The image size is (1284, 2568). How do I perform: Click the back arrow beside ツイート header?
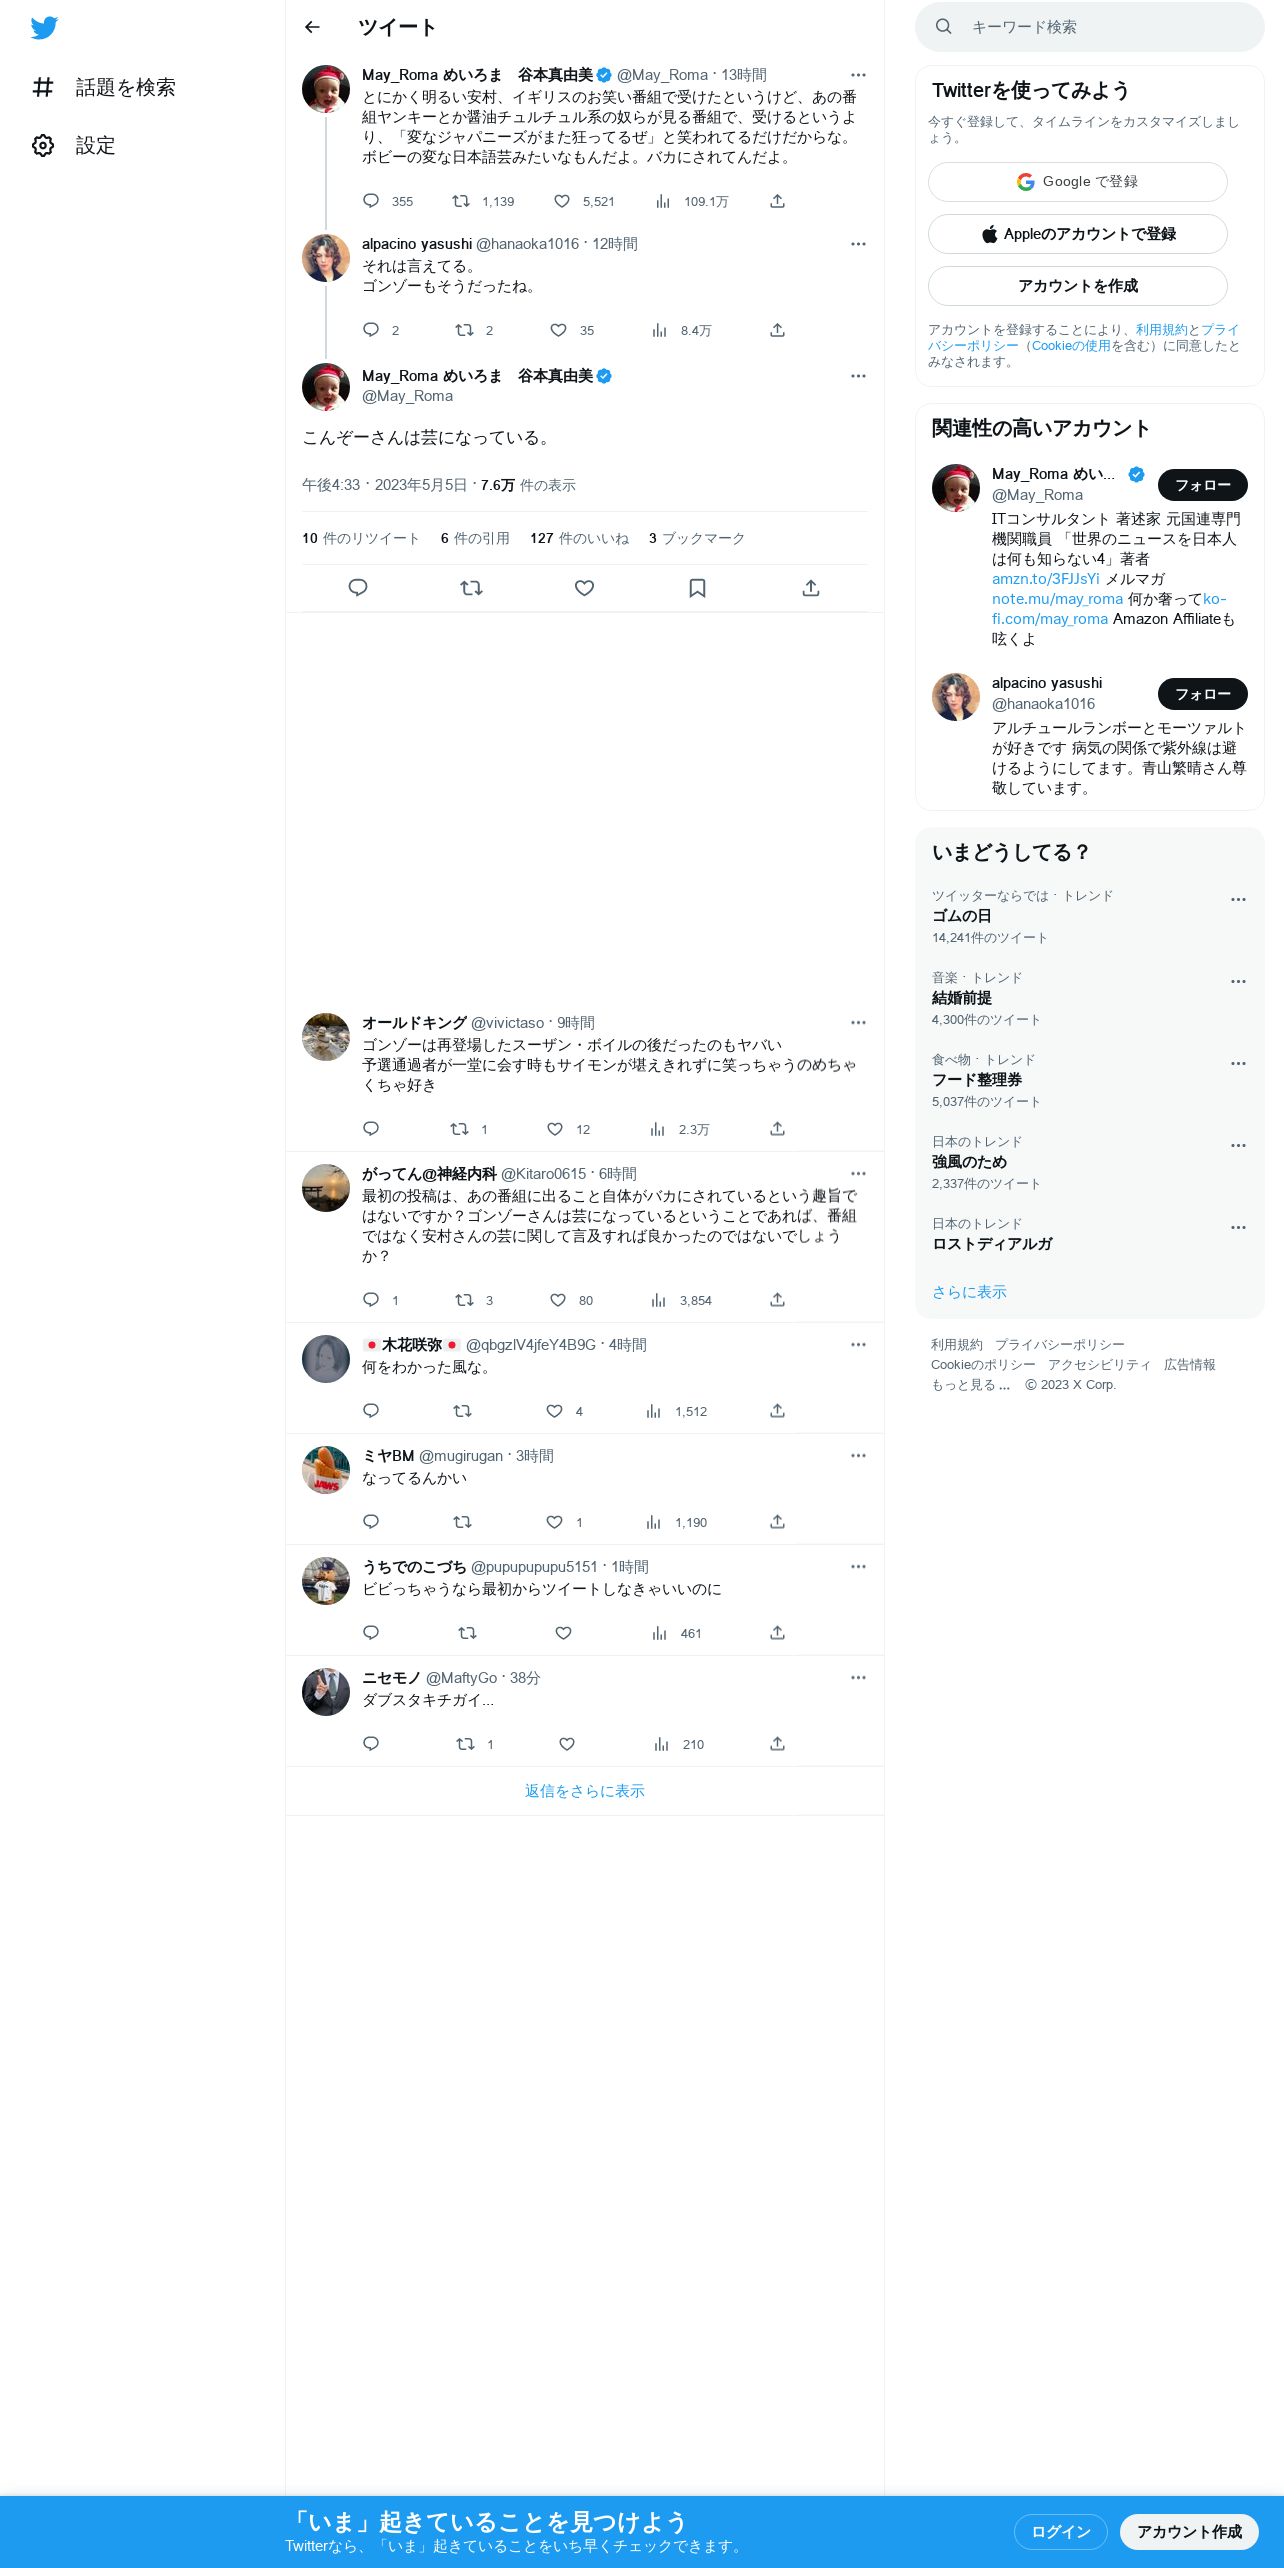(x=312, y=27)
